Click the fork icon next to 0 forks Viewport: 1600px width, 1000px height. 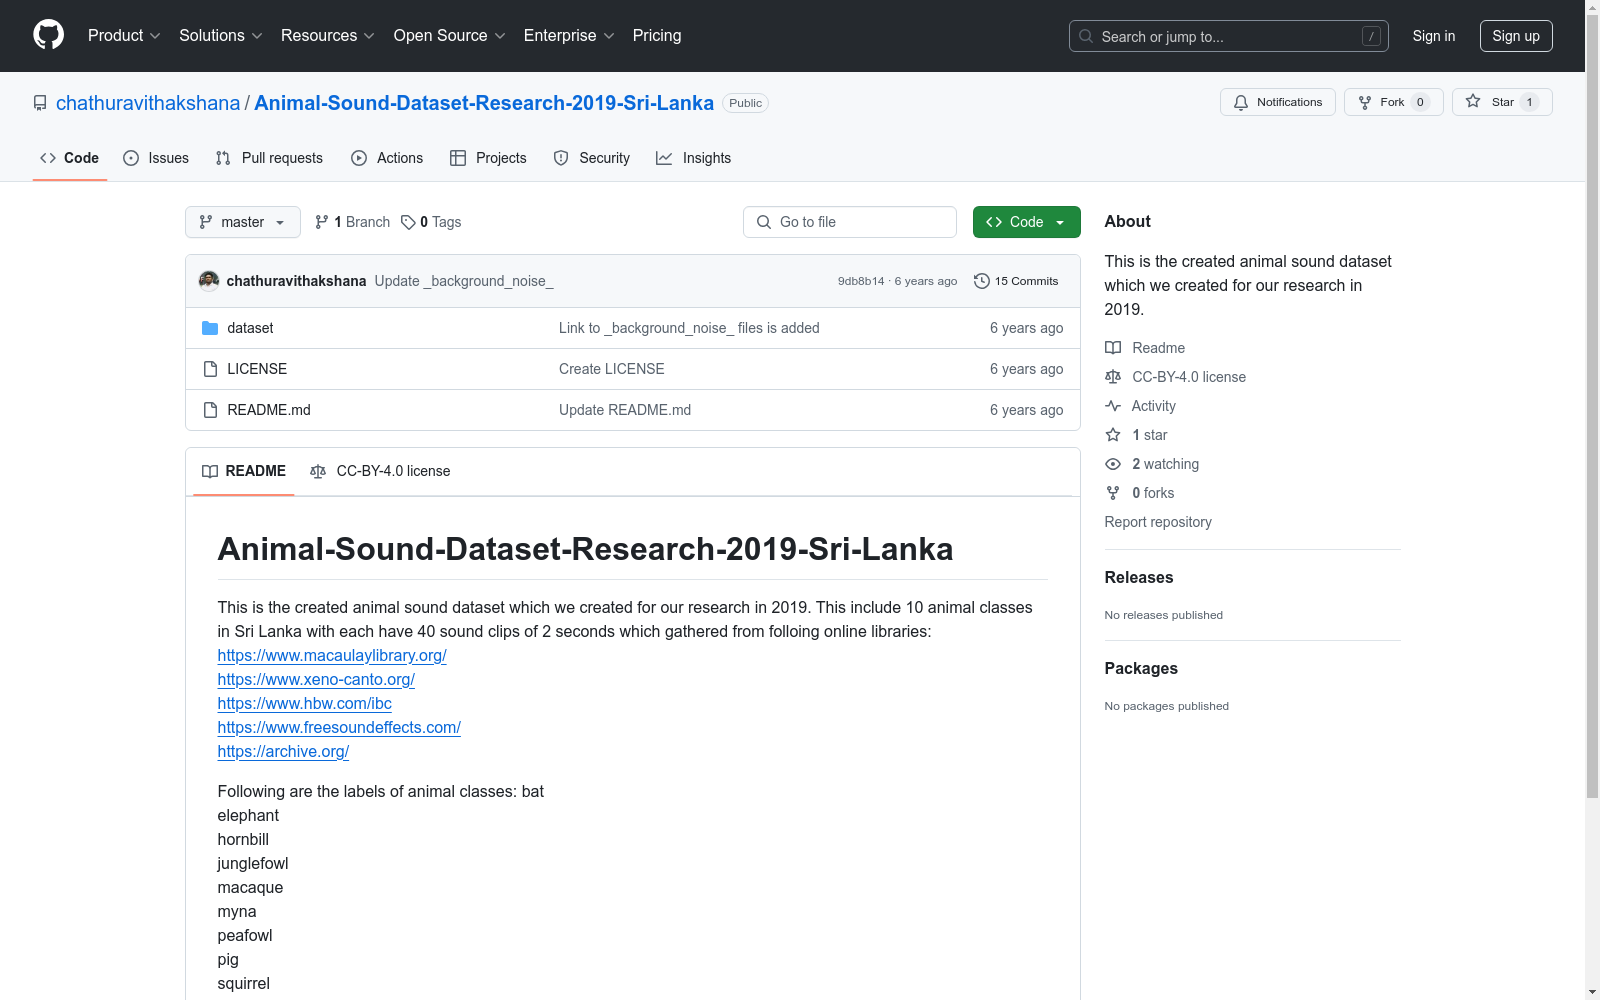coord(1113,493)
